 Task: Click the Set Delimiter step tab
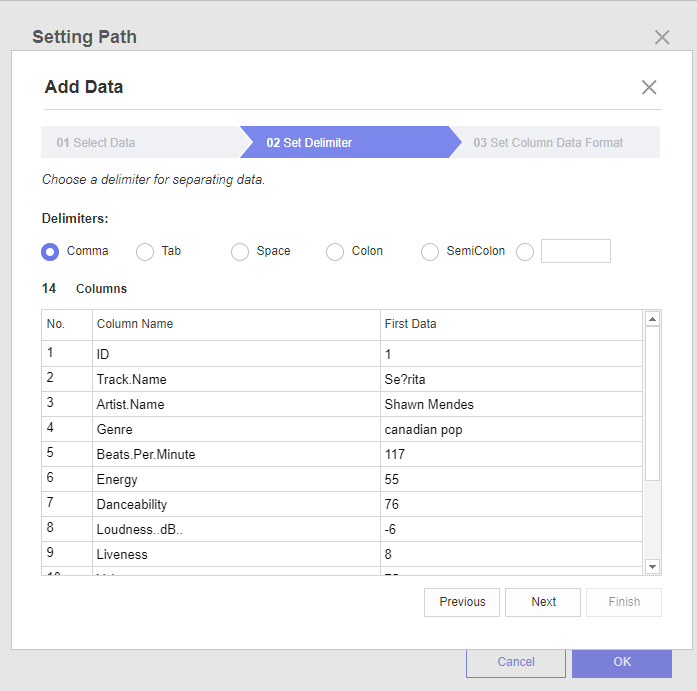[309, 143]
